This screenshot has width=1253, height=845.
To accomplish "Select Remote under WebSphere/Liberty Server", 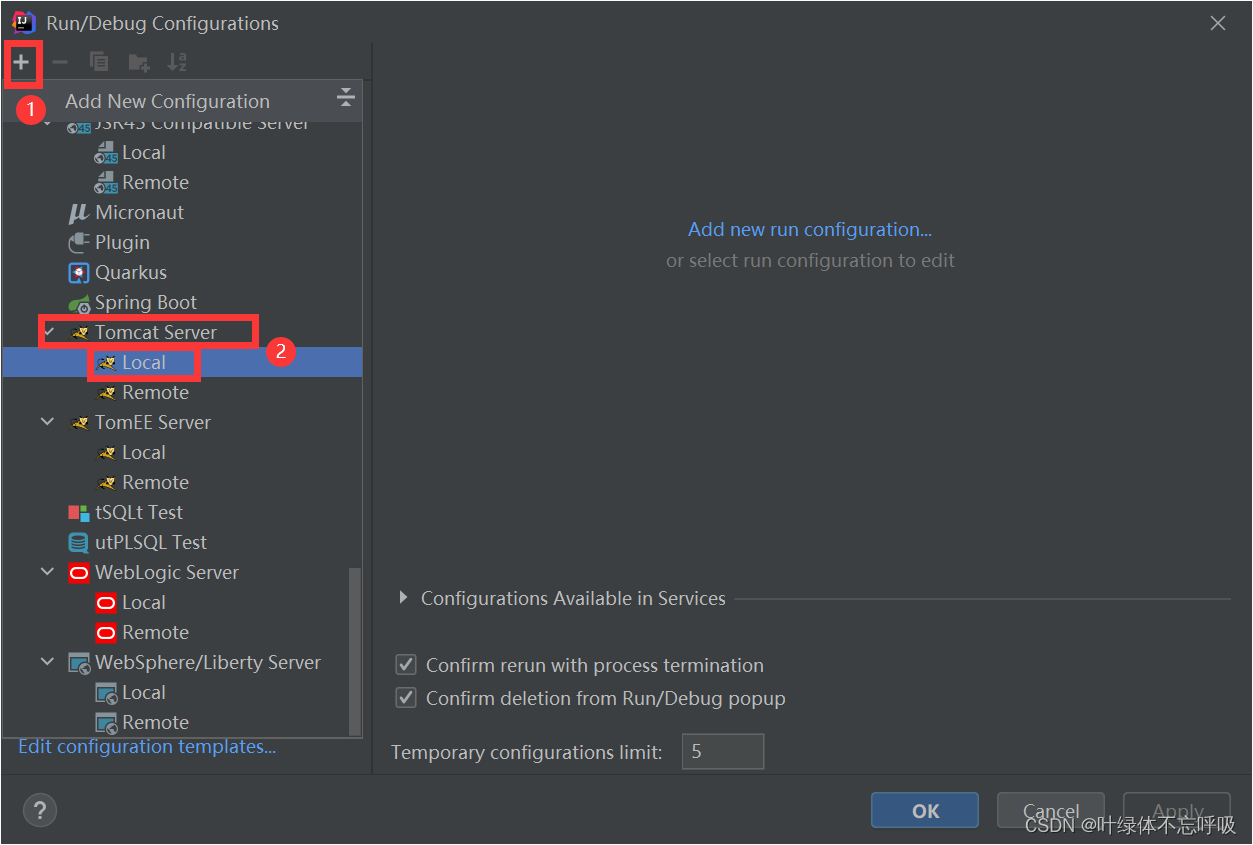I will tap(155, 722).
